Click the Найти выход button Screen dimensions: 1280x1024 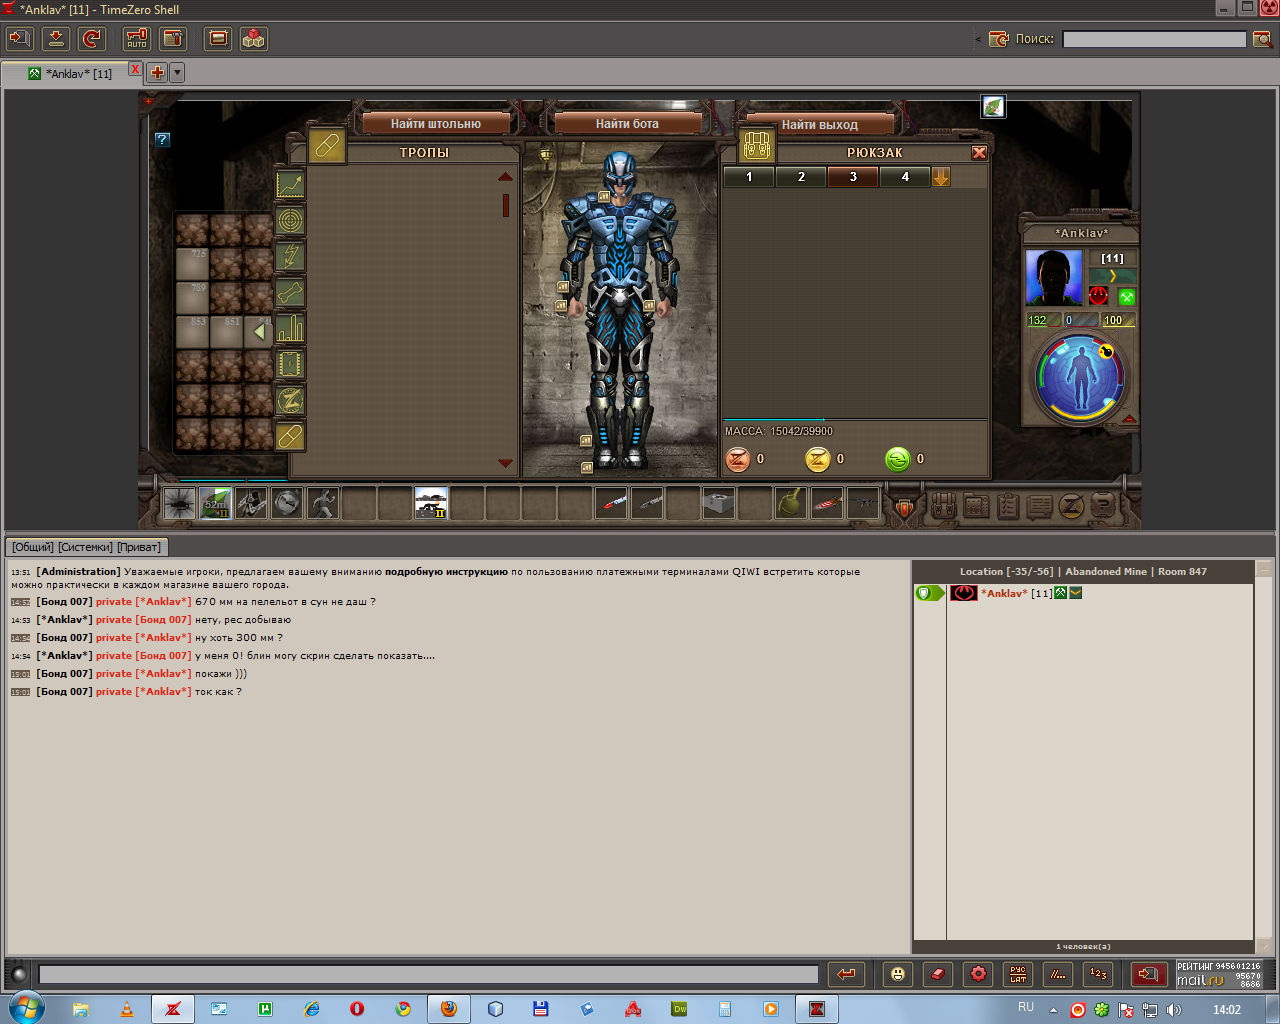(x=819, y=124)
